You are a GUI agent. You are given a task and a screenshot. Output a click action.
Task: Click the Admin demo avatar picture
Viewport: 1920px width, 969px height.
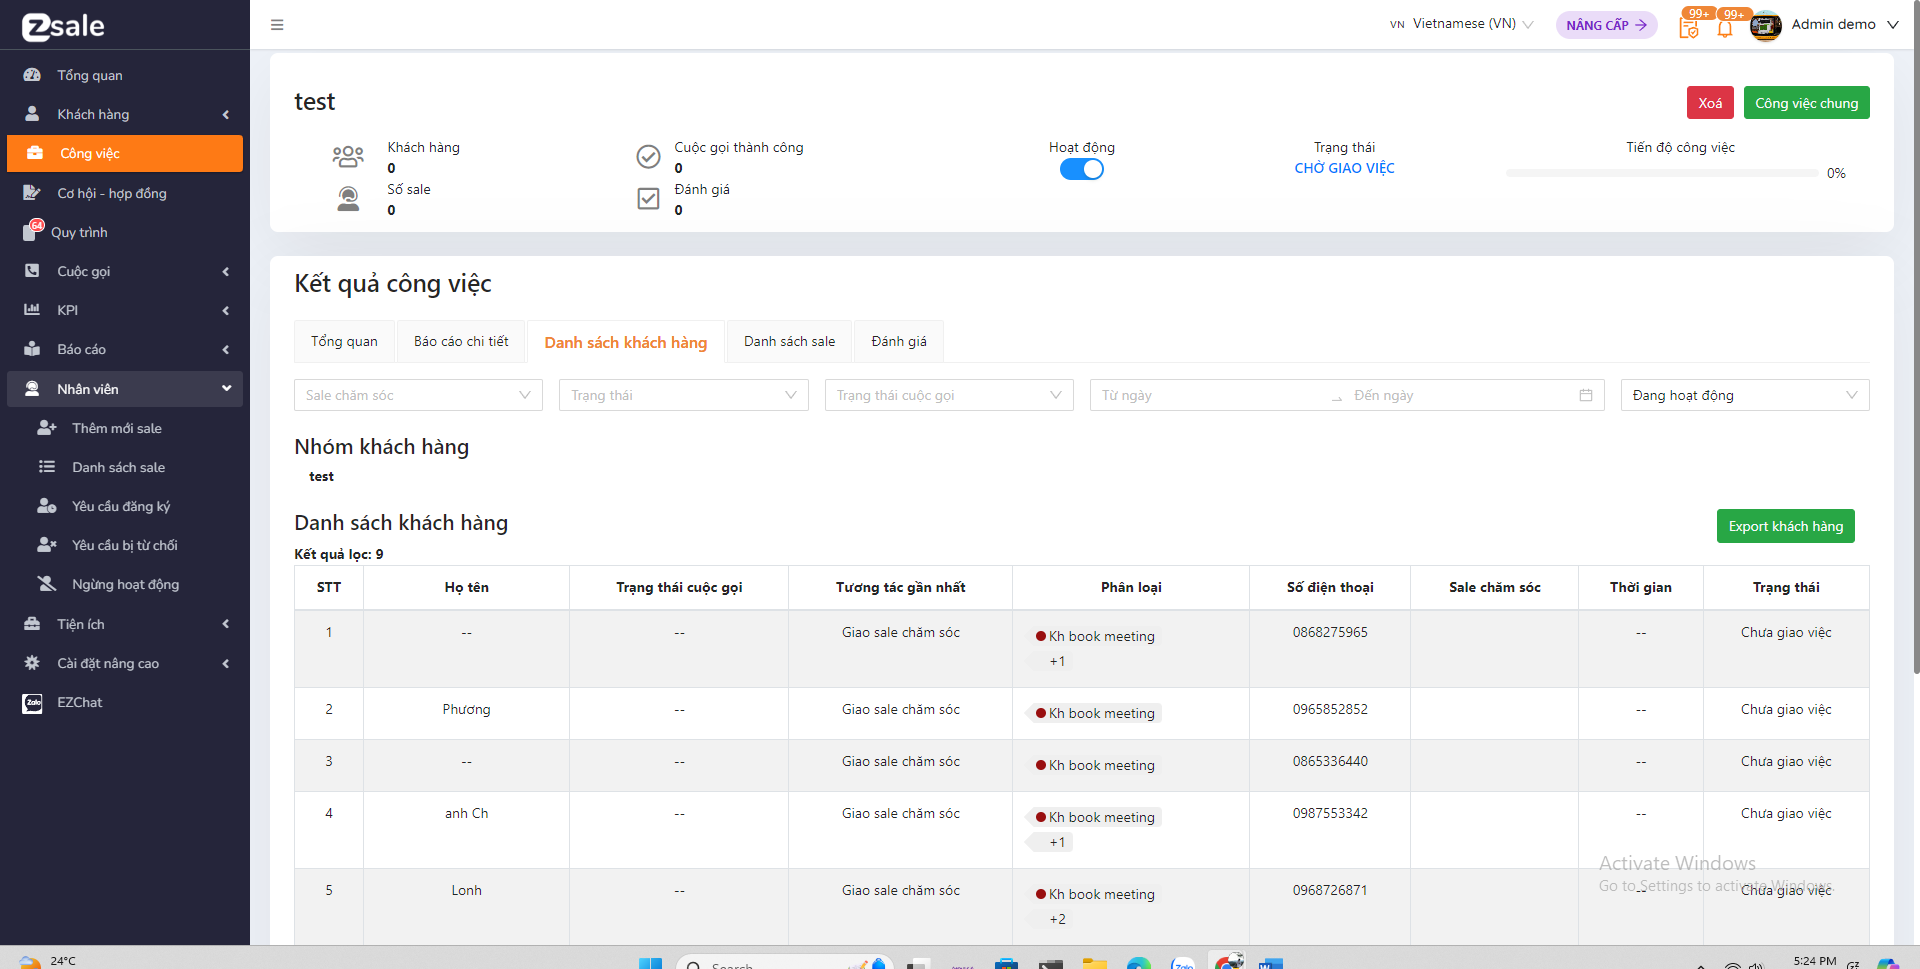coord(1766,25)
